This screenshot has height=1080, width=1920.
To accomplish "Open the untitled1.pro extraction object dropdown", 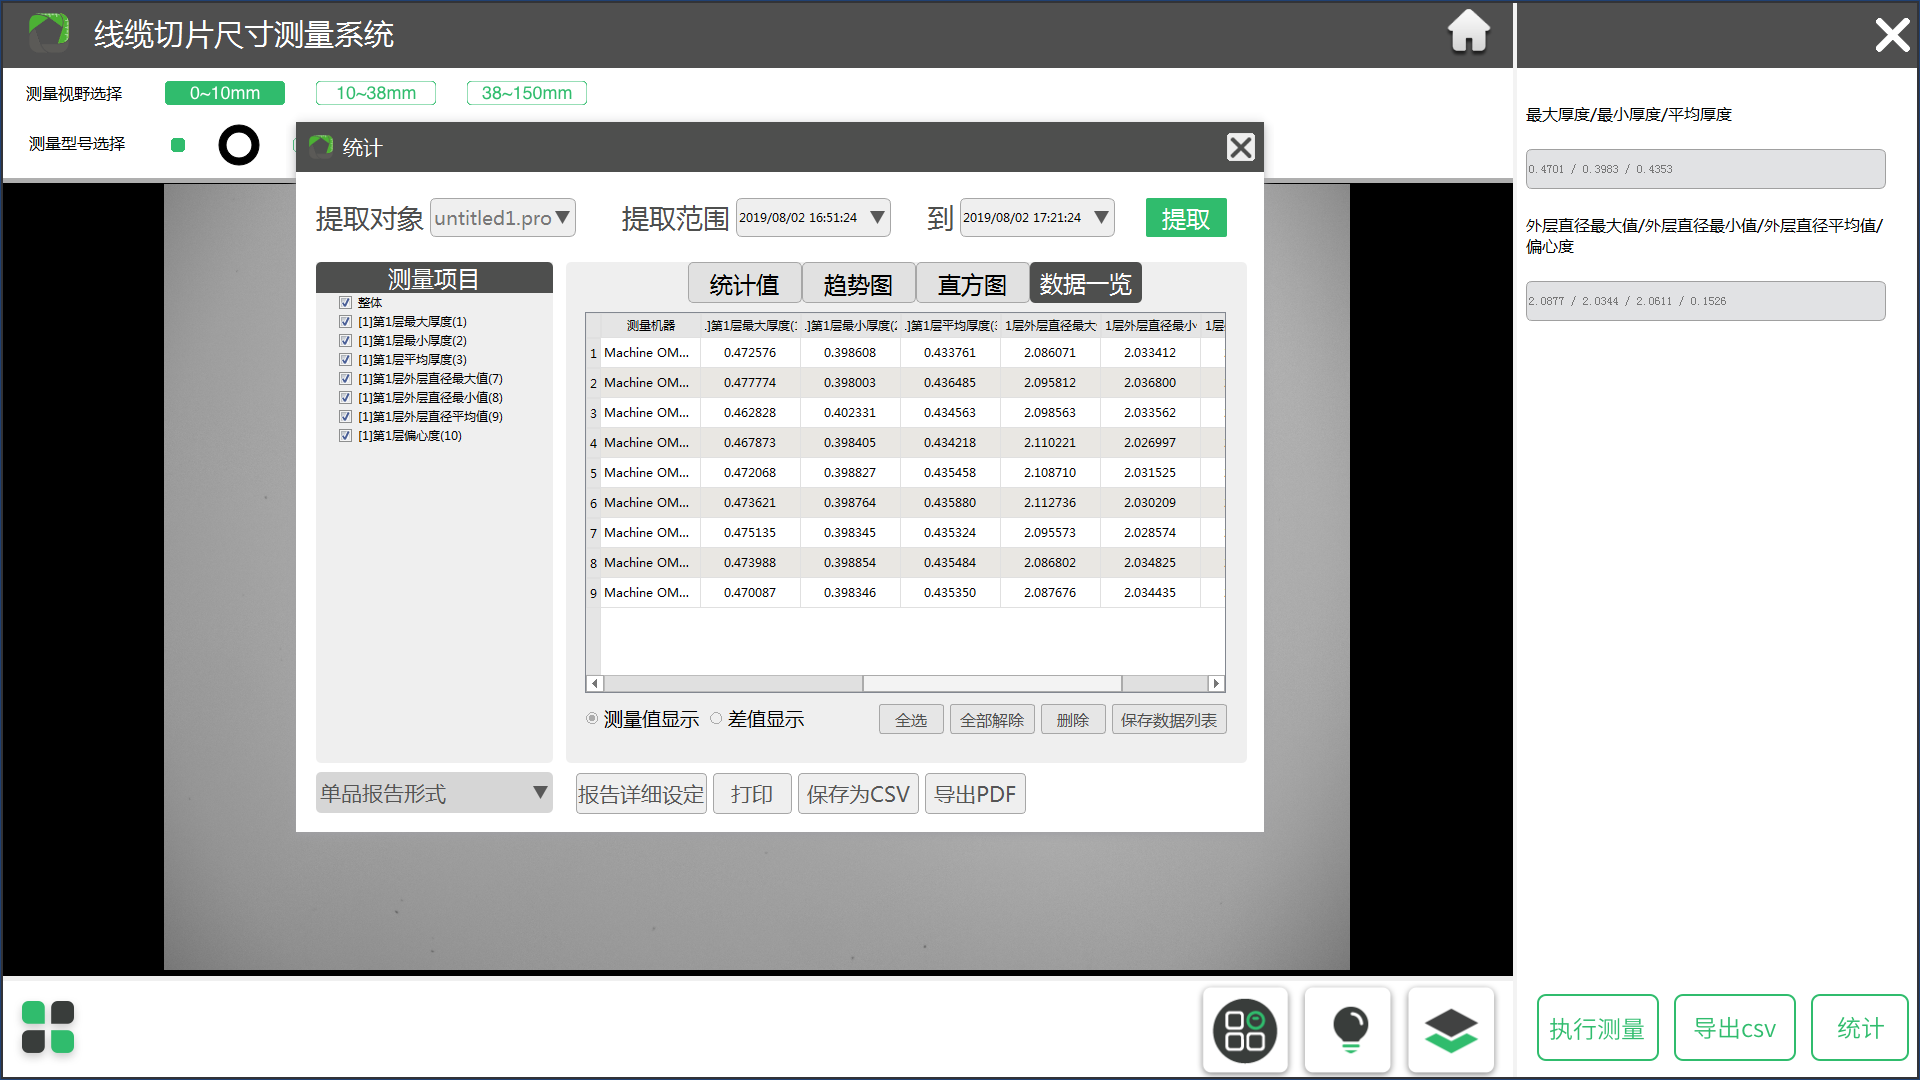I will pyautogui.click(x=503, y=218).
